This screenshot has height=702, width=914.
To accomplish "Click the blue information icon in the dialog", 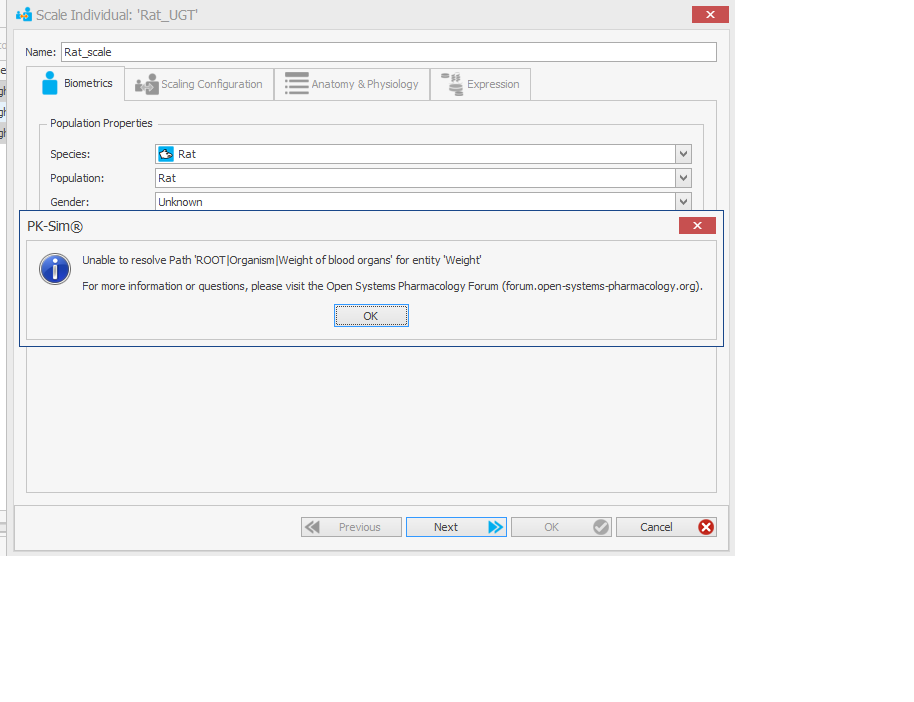I will (x=55, y=269).
